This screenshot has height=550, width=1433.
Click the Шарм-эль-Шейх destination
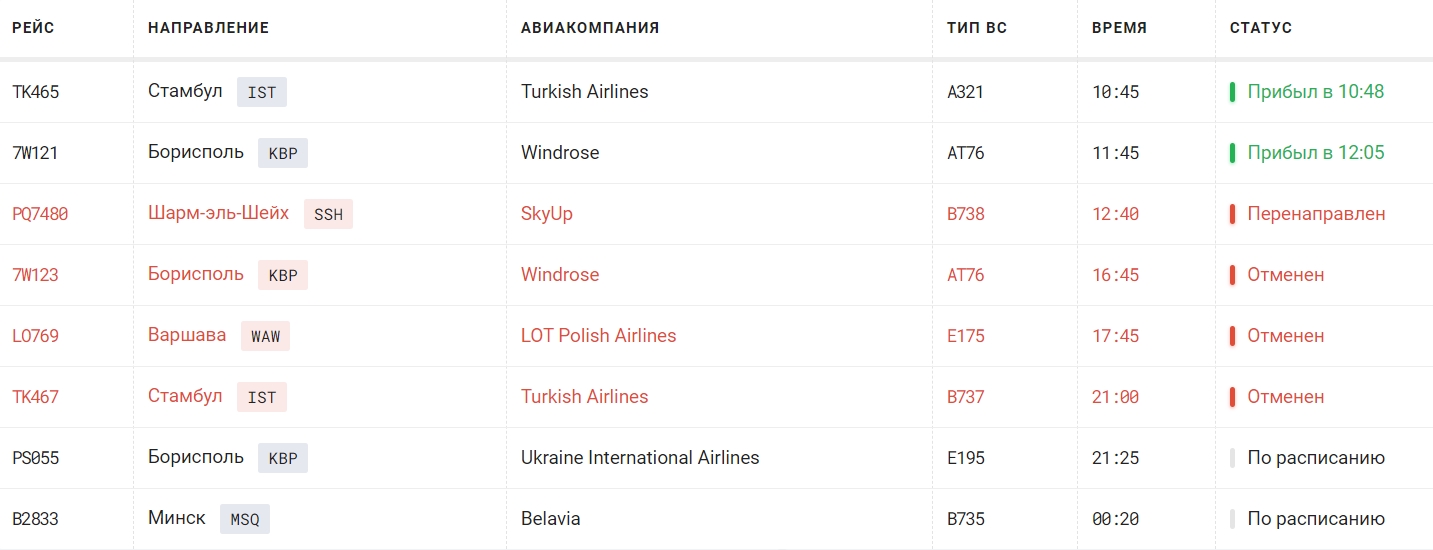pyautogui.click(x=218, y=213)
